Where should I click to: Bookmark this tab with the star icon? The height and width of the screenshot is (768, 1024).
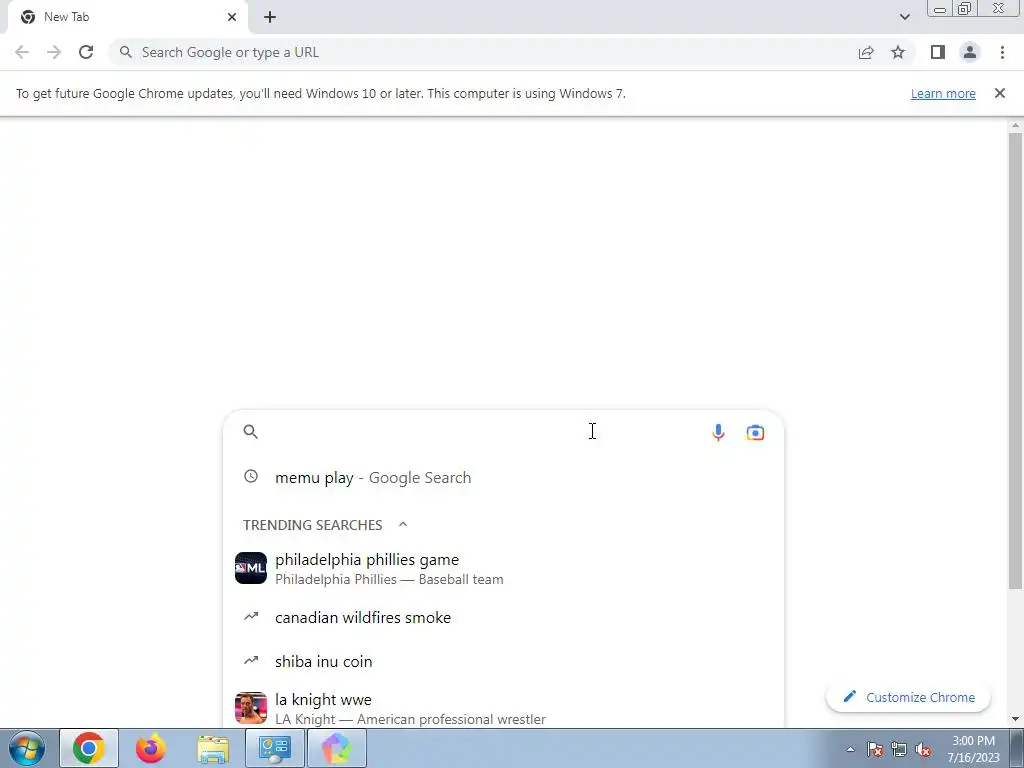(898, 52)
